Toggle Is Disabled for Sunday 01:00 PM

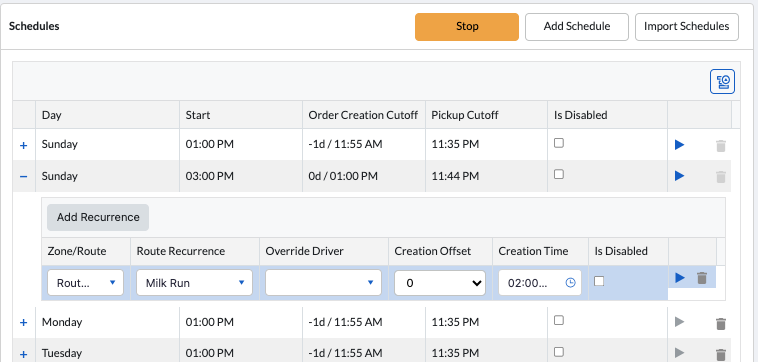tap(559, 143)
